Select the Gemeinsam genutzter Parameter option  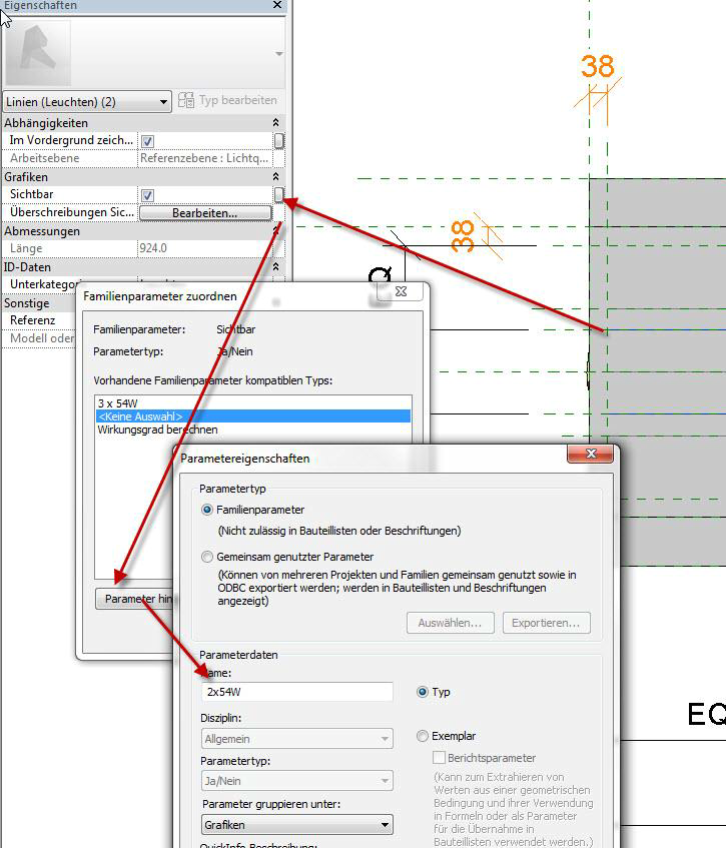click(207, 557)
